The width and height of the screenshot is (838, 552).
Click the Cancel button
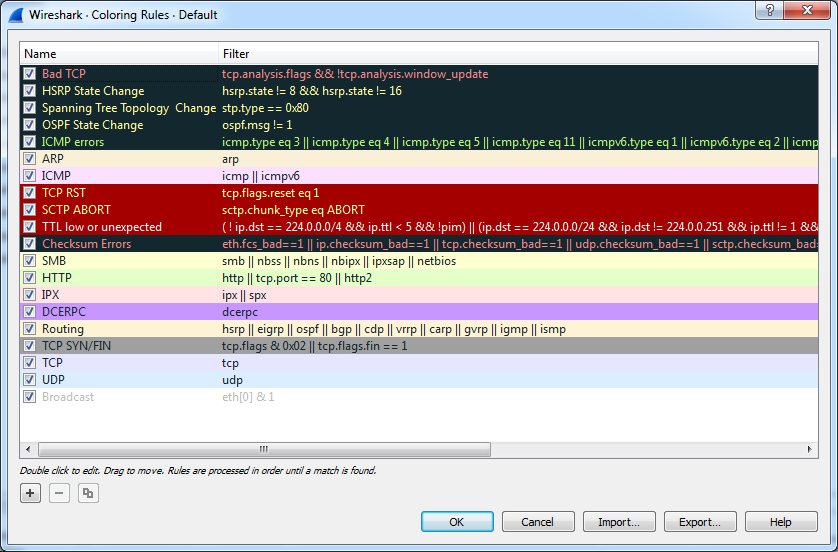click(x=538, y=522)
